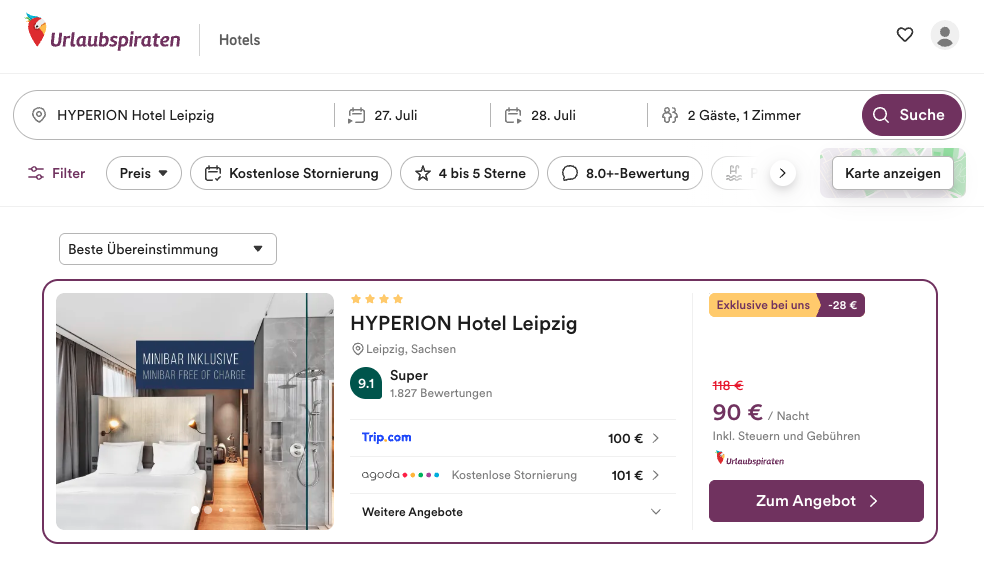Open favorites via the heart icon
Screen dimensions: 984x561
tap(904, 35)
